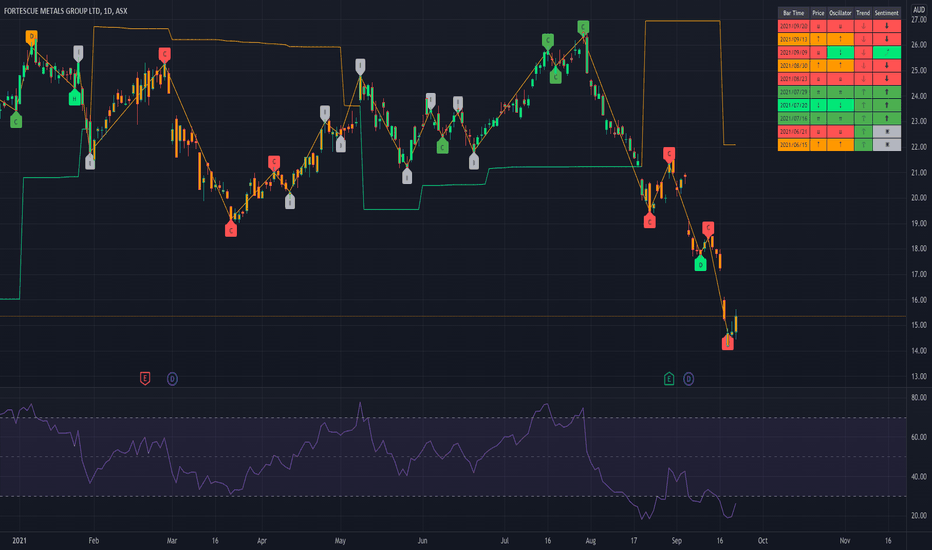Screen dimensions: 932x550
Task: Click the 20.00 RSI axis label
Action: click(919, 516)
